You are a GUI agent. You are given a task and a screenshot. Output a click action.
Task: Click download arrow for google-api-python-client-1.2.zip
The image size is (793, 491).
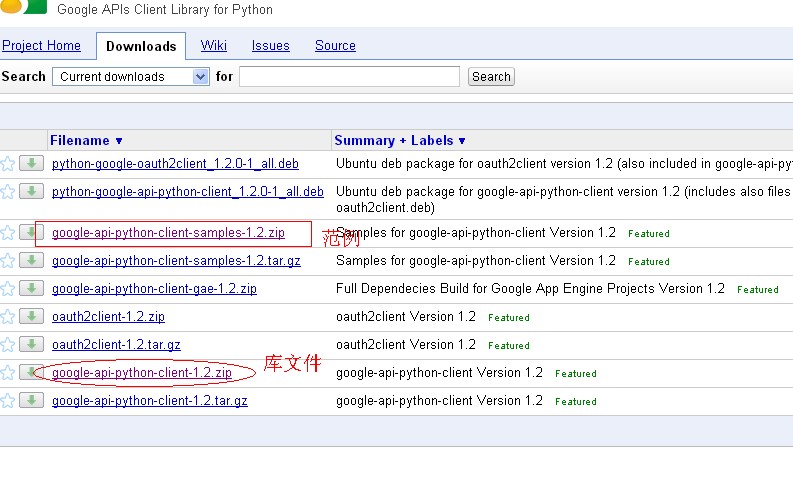pos(31,373)
